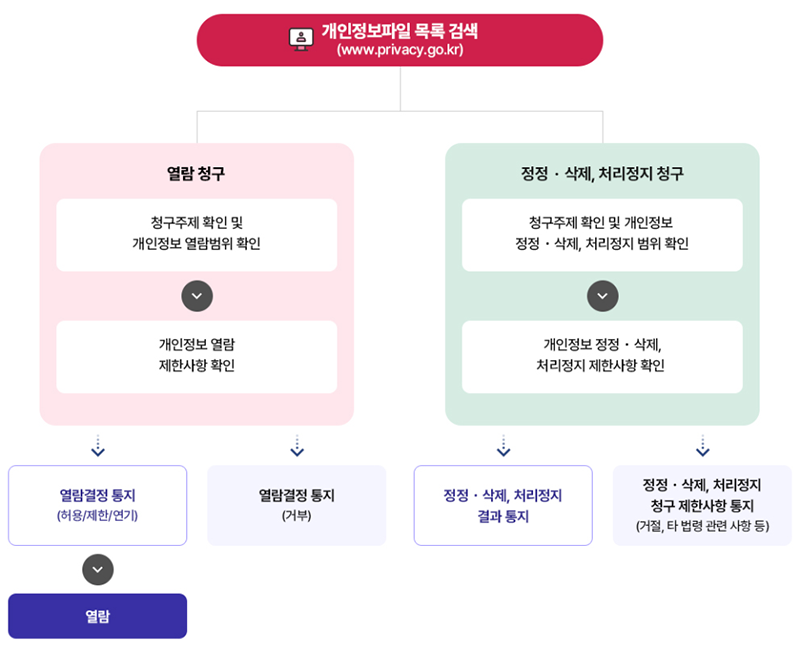The height and width of the screenshot is (651, 800).
Task: Click the 처리정지 제한사항 확인 step
Action: point(602,356)
